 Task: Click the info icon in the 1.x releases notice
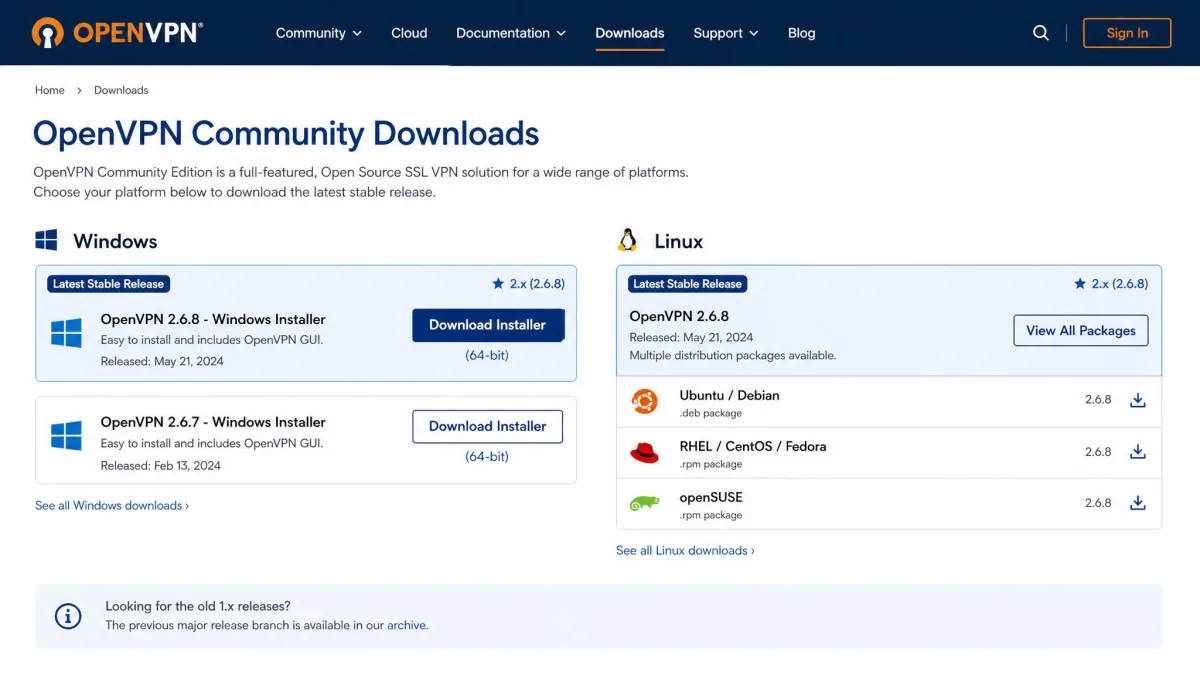(68, 615)
